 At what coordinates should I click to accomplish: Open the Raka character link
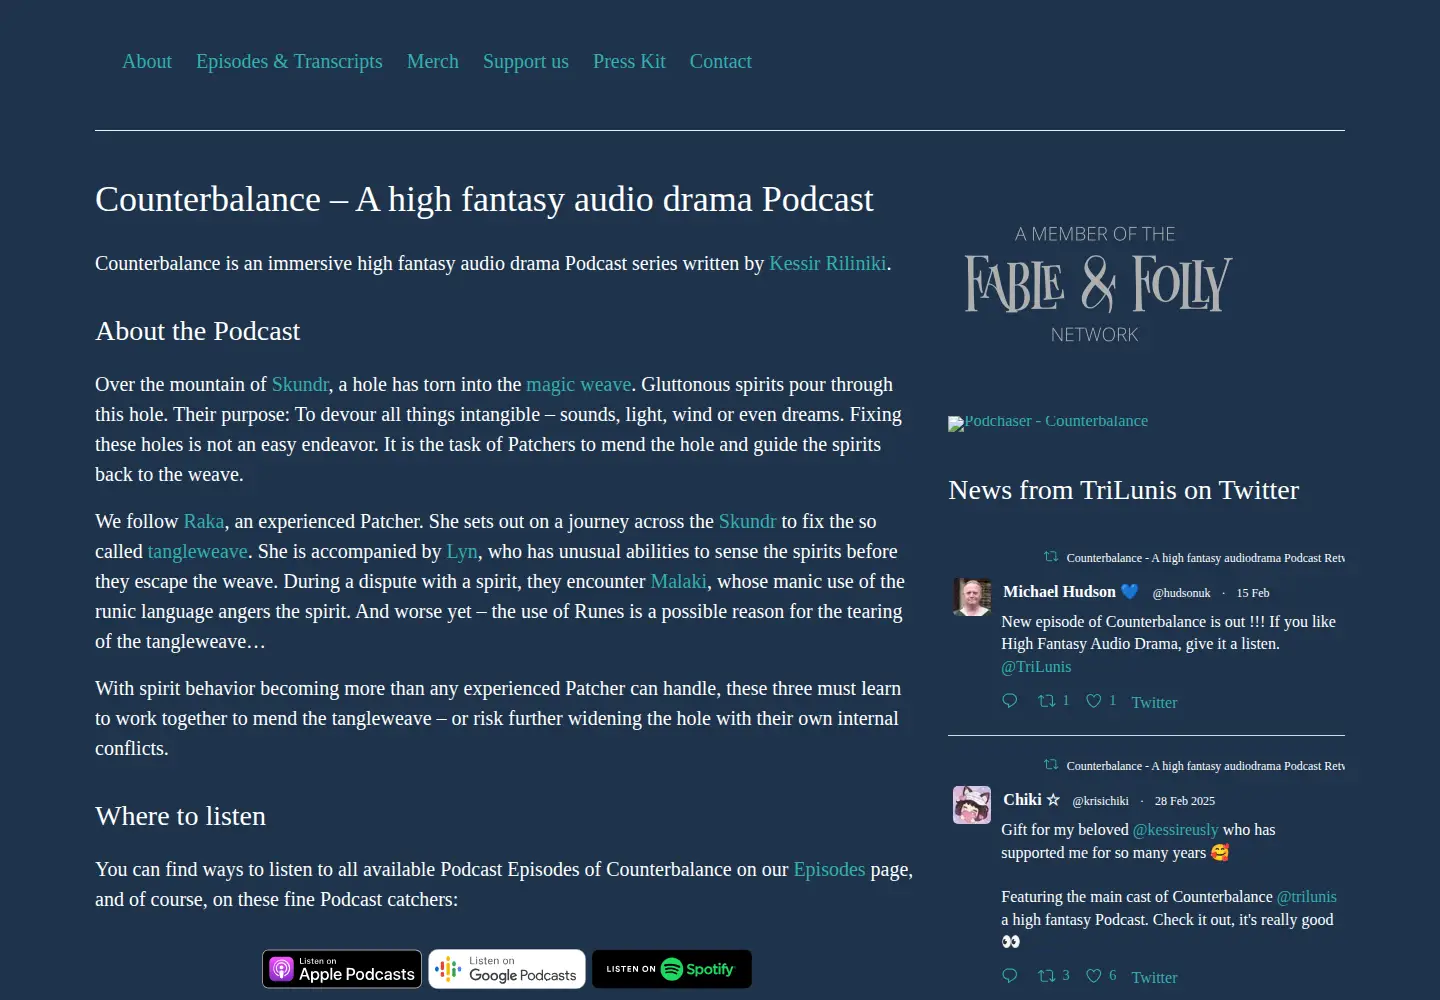click(204, 521)
